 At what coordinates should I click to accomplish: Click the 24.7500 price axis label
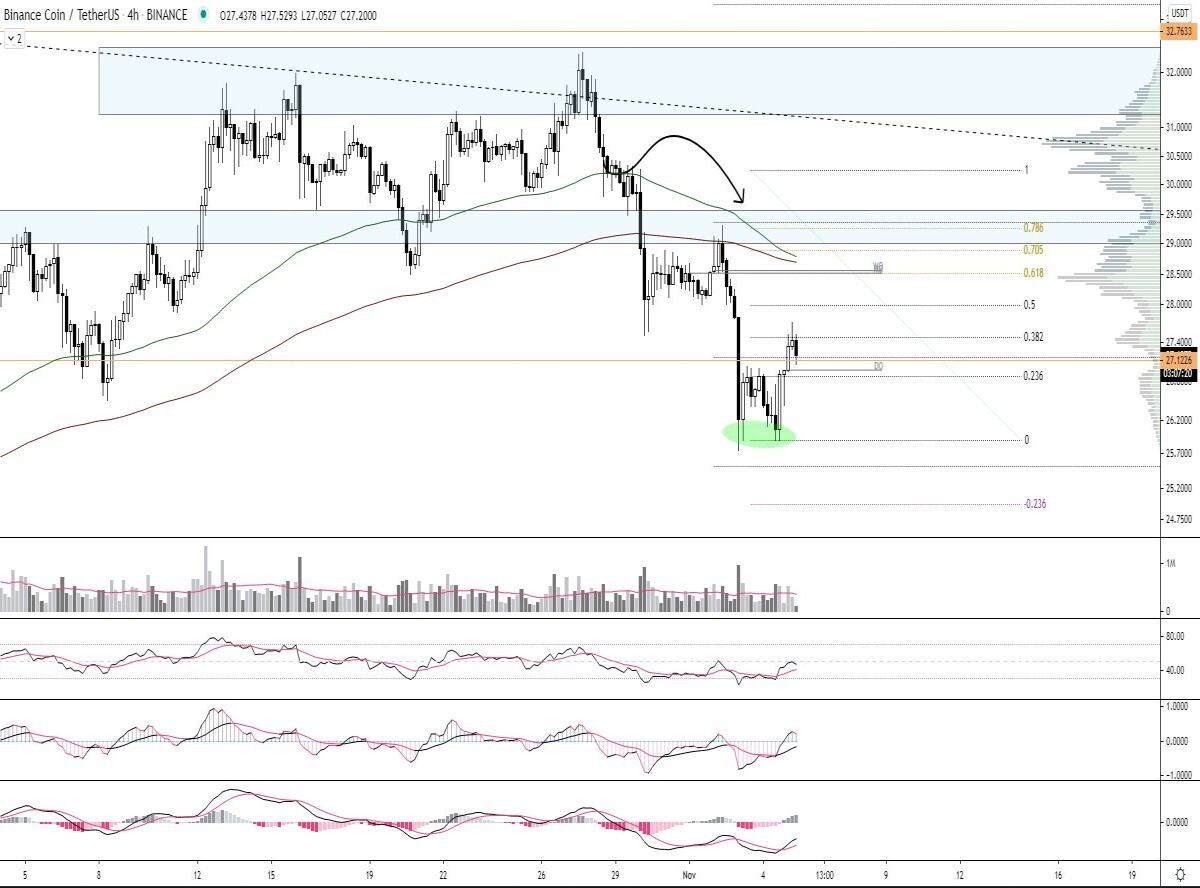pyautogui.click(x=1179, y=519)
